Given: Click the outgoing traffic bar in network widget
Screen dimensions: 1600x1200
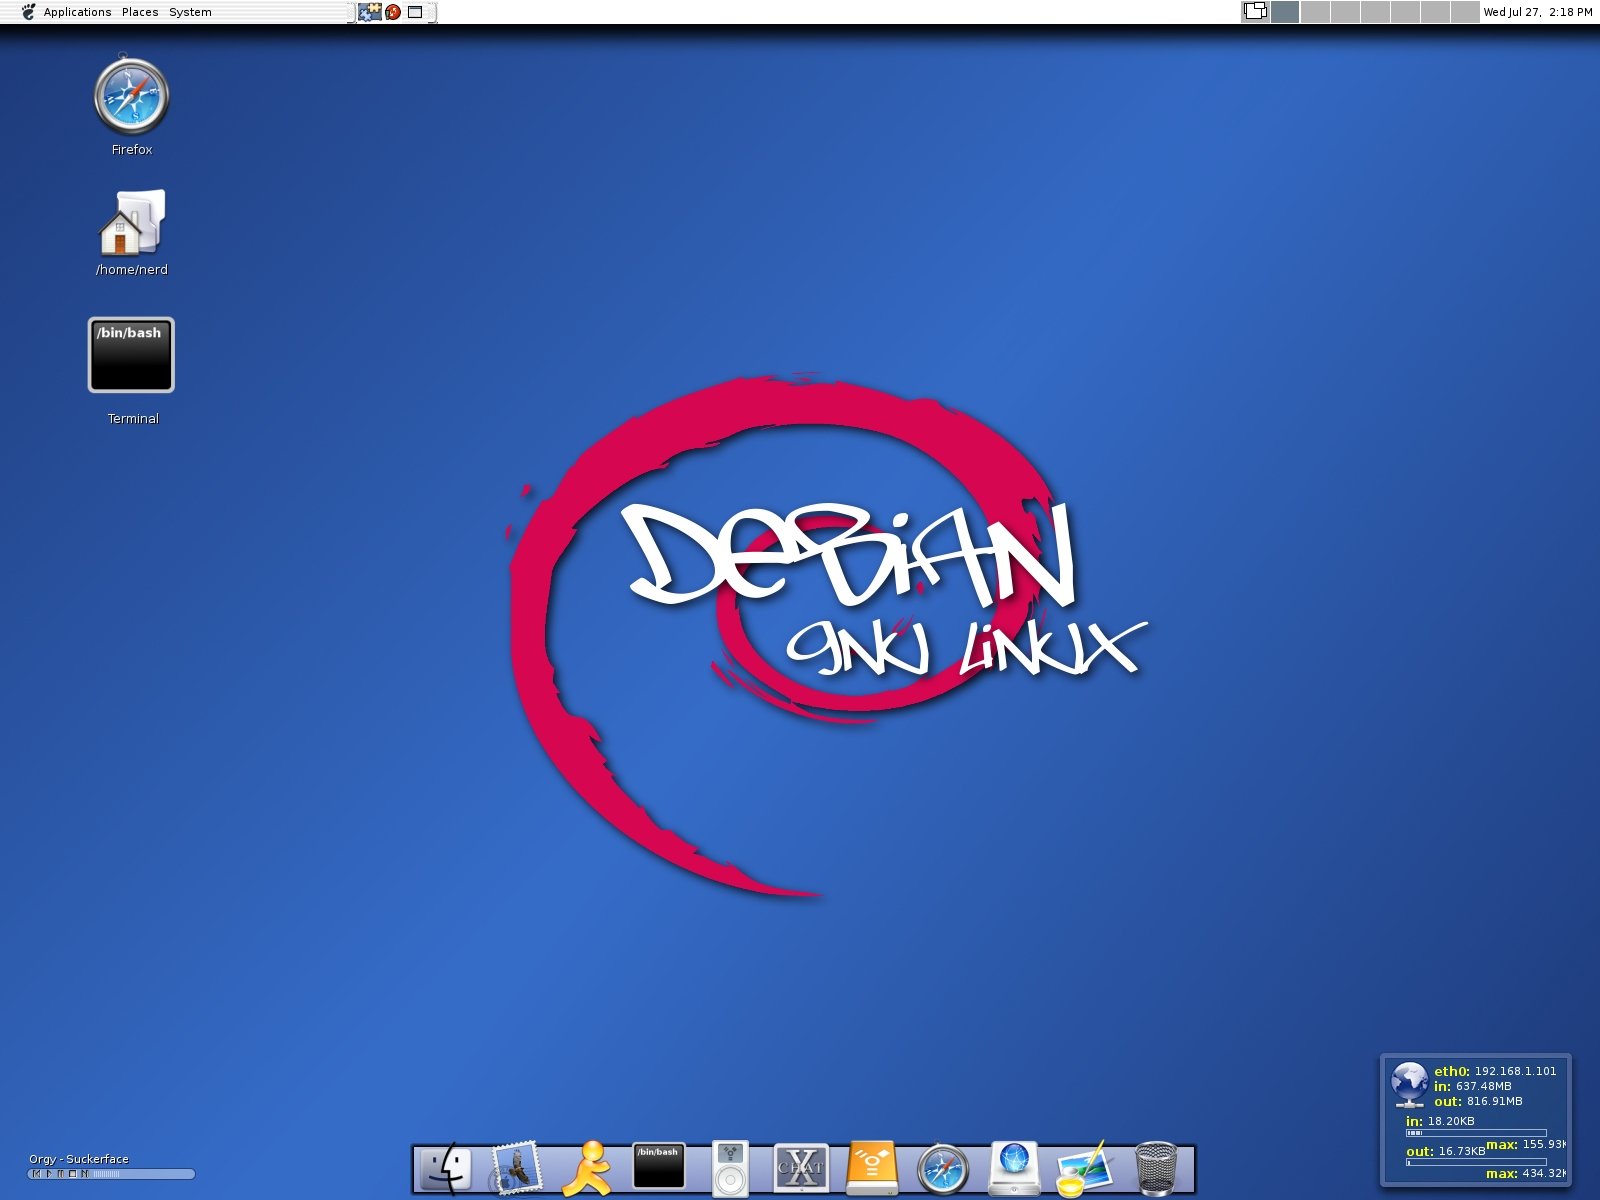Looking at the screenshot, I should coord(1476,1162).
